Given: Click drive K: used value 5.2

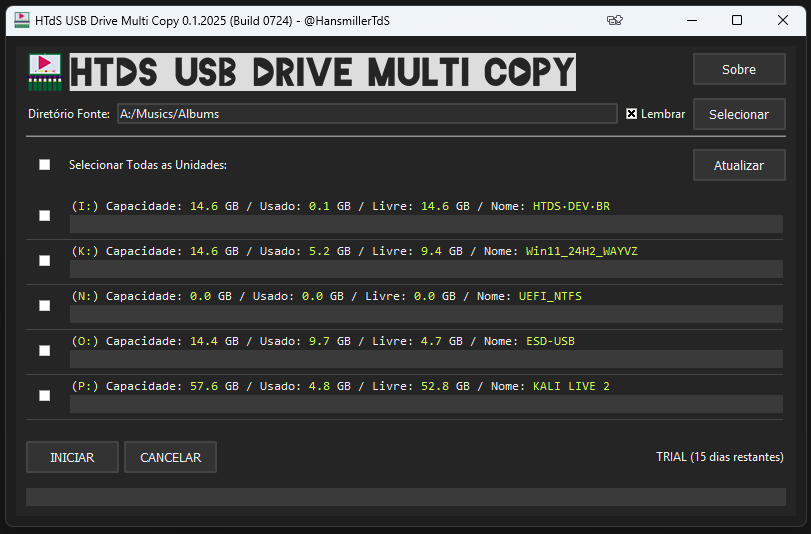Looking at the screenshot, I should 319,251.
